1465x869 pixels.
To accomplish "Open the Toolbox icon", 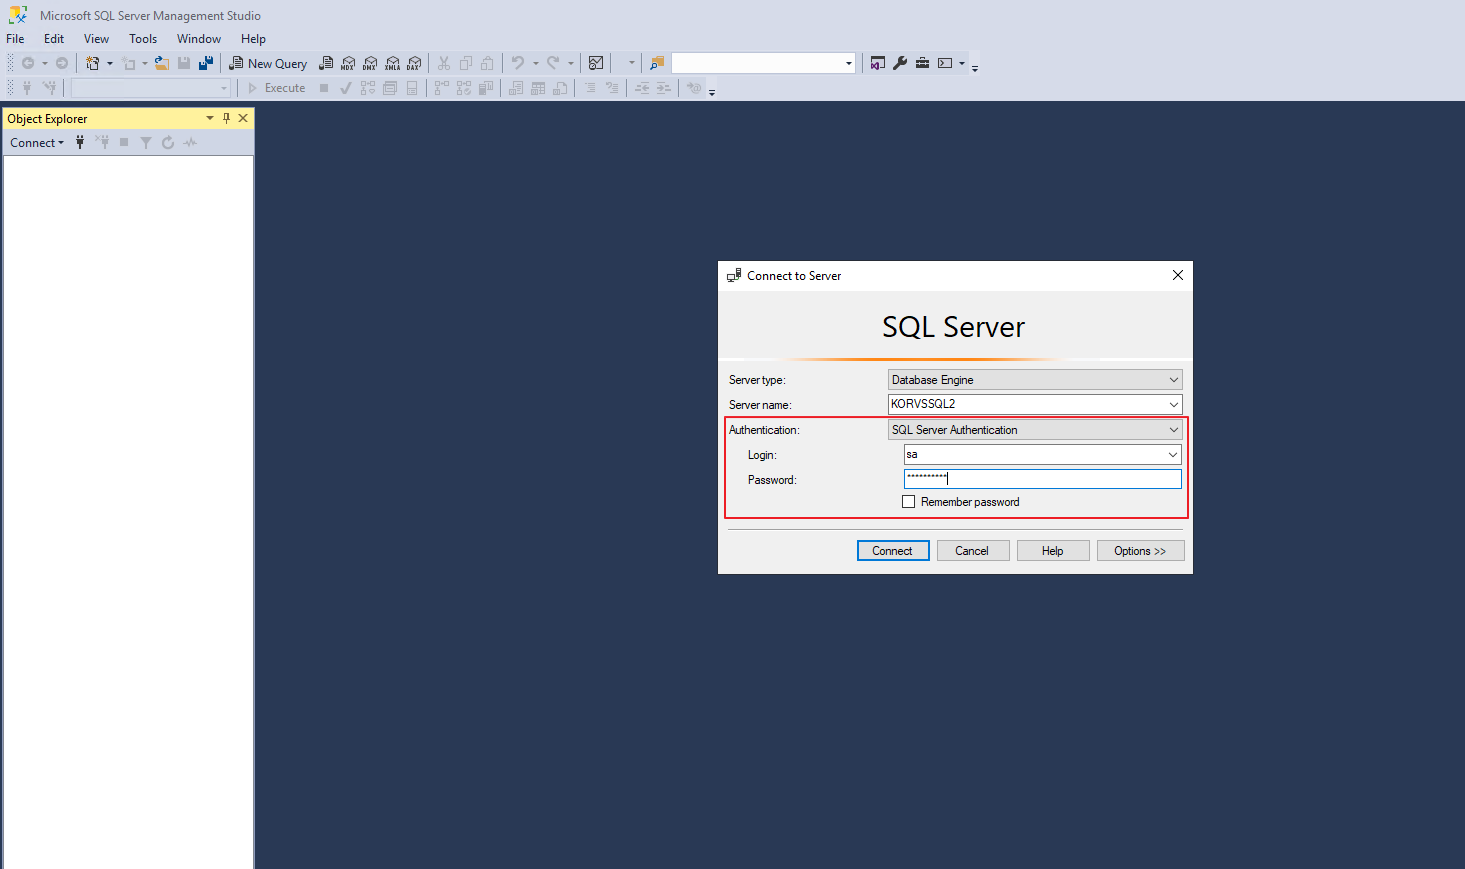I will (922, 63).
